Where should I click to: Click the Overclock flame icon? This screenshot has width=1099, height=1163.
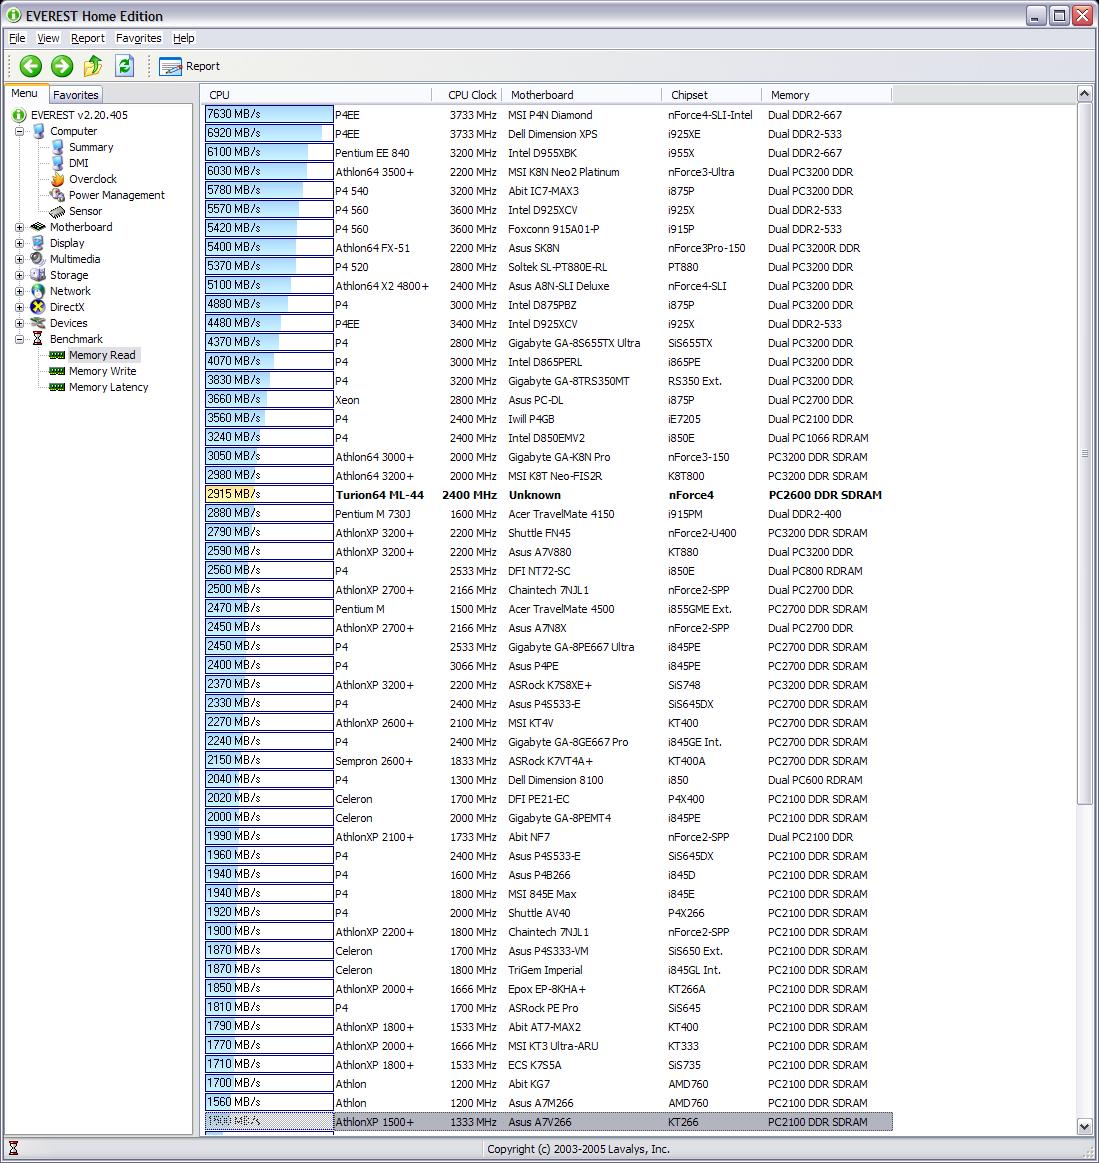(57, 179)
